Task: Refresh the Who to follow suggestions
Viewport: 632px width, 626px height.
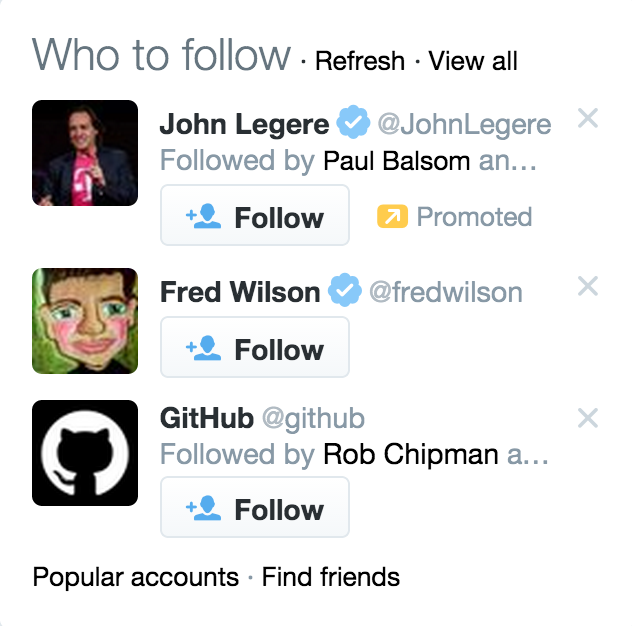Action: point(360,61)
